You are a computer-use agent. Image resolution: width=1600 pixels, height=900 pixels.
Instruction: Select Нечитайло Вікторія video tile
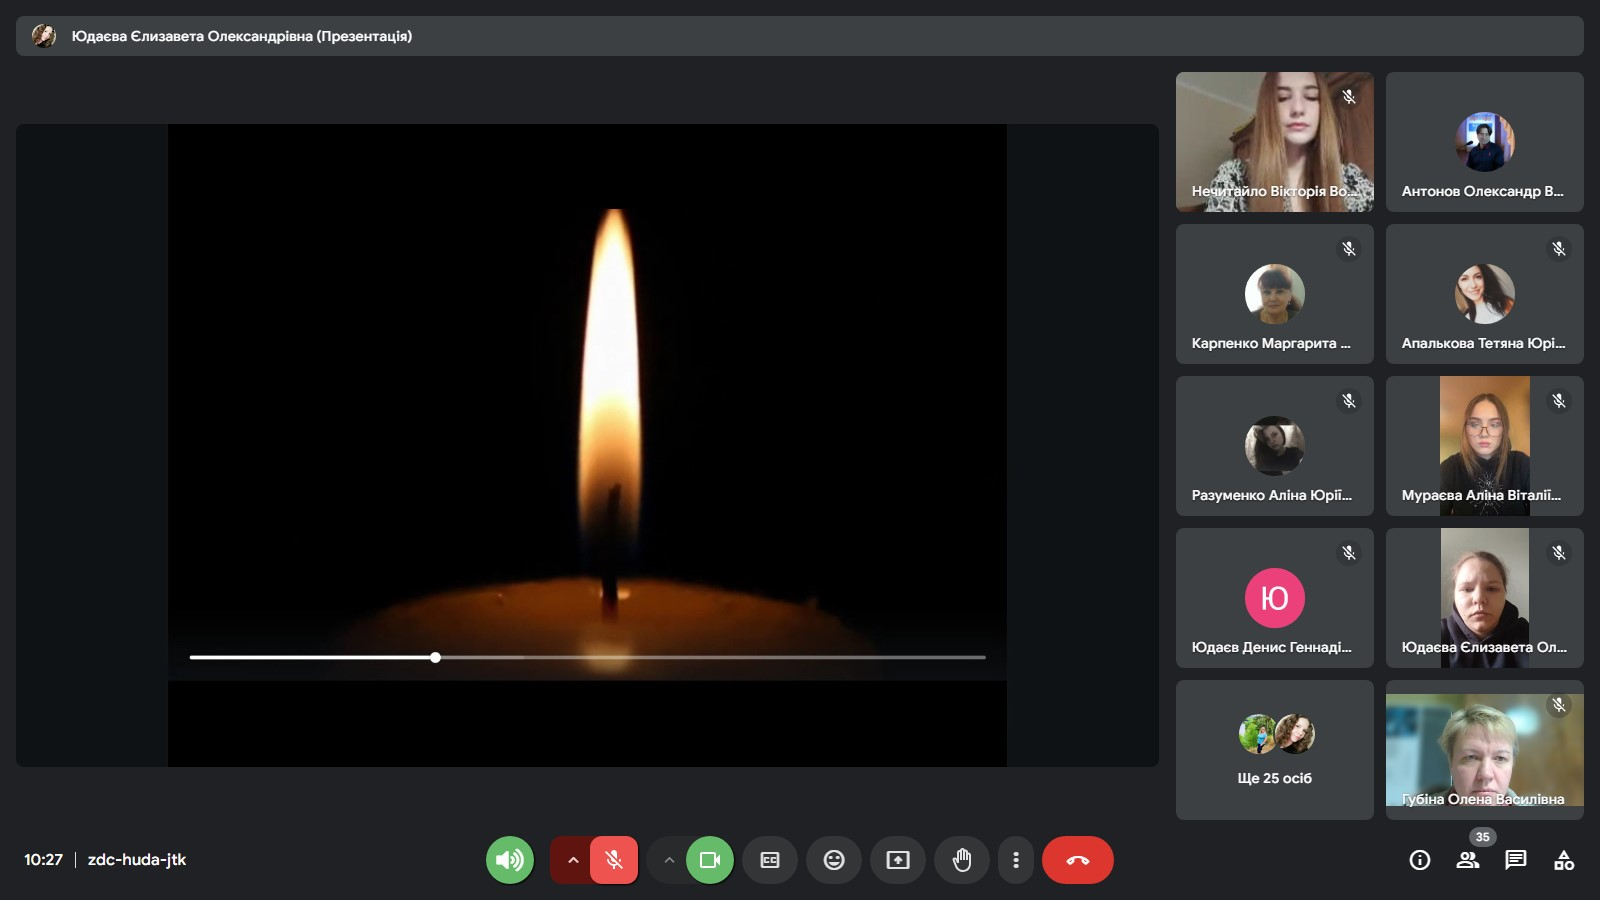1275,142
